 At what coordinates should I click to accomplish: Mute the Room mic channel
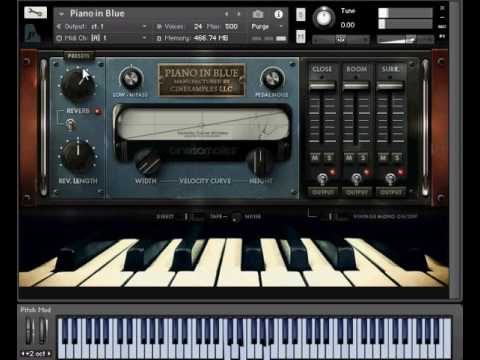click(x=349, y=157)
